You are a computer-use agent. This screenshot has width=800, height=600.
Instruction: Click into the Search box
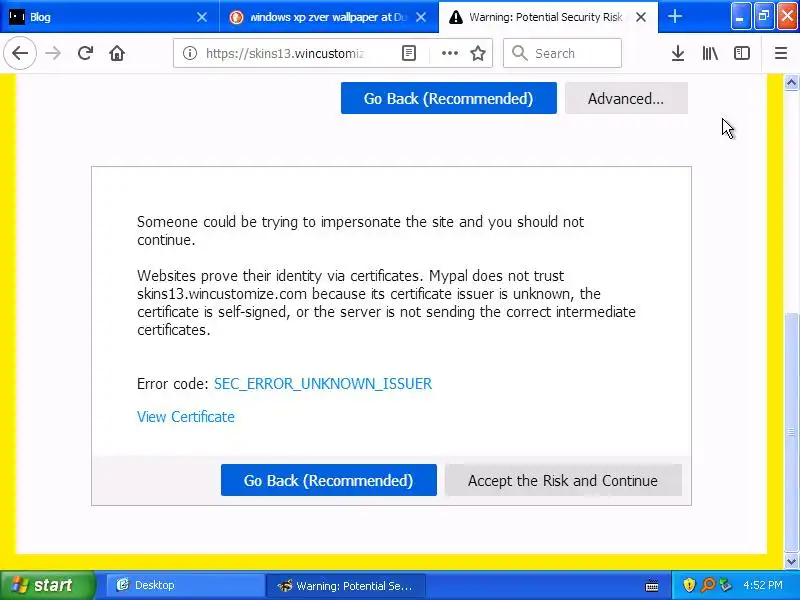coord(562,53)
